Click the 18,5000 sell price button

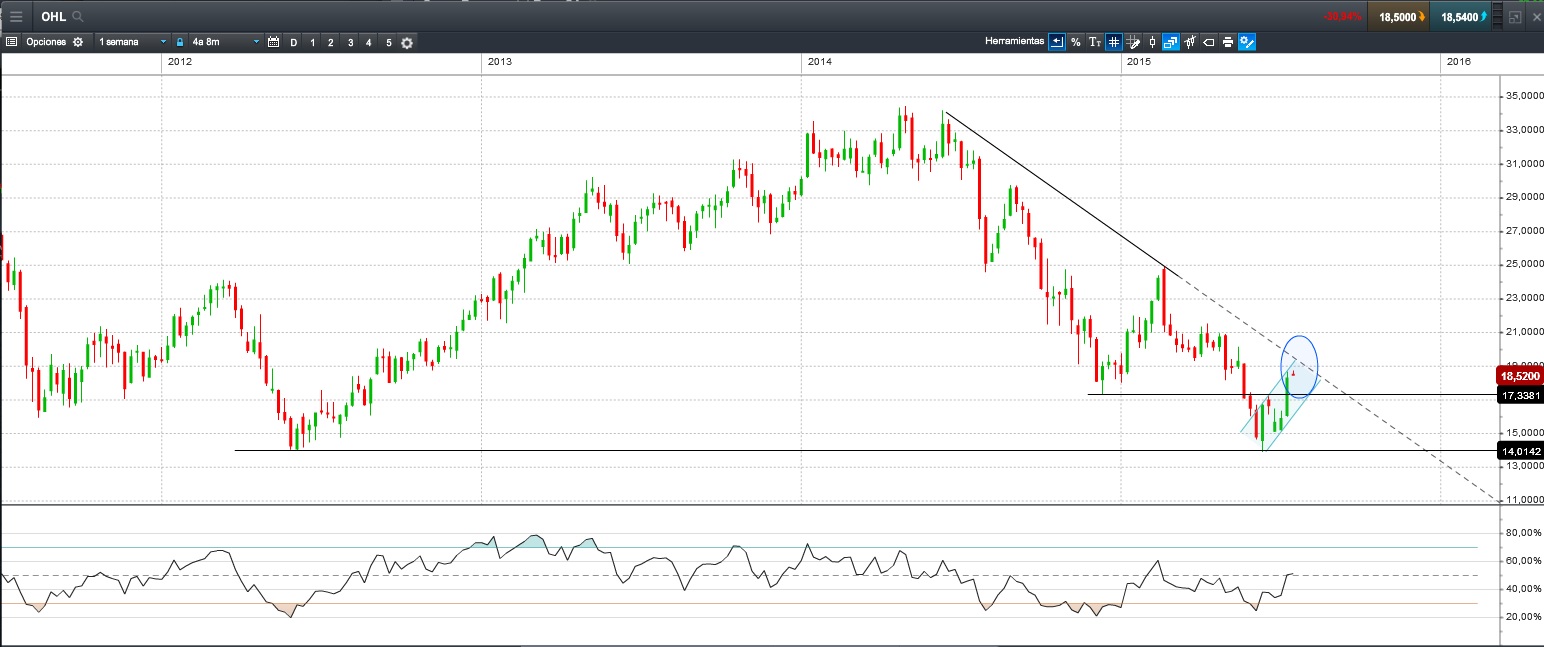point(1398,17)
